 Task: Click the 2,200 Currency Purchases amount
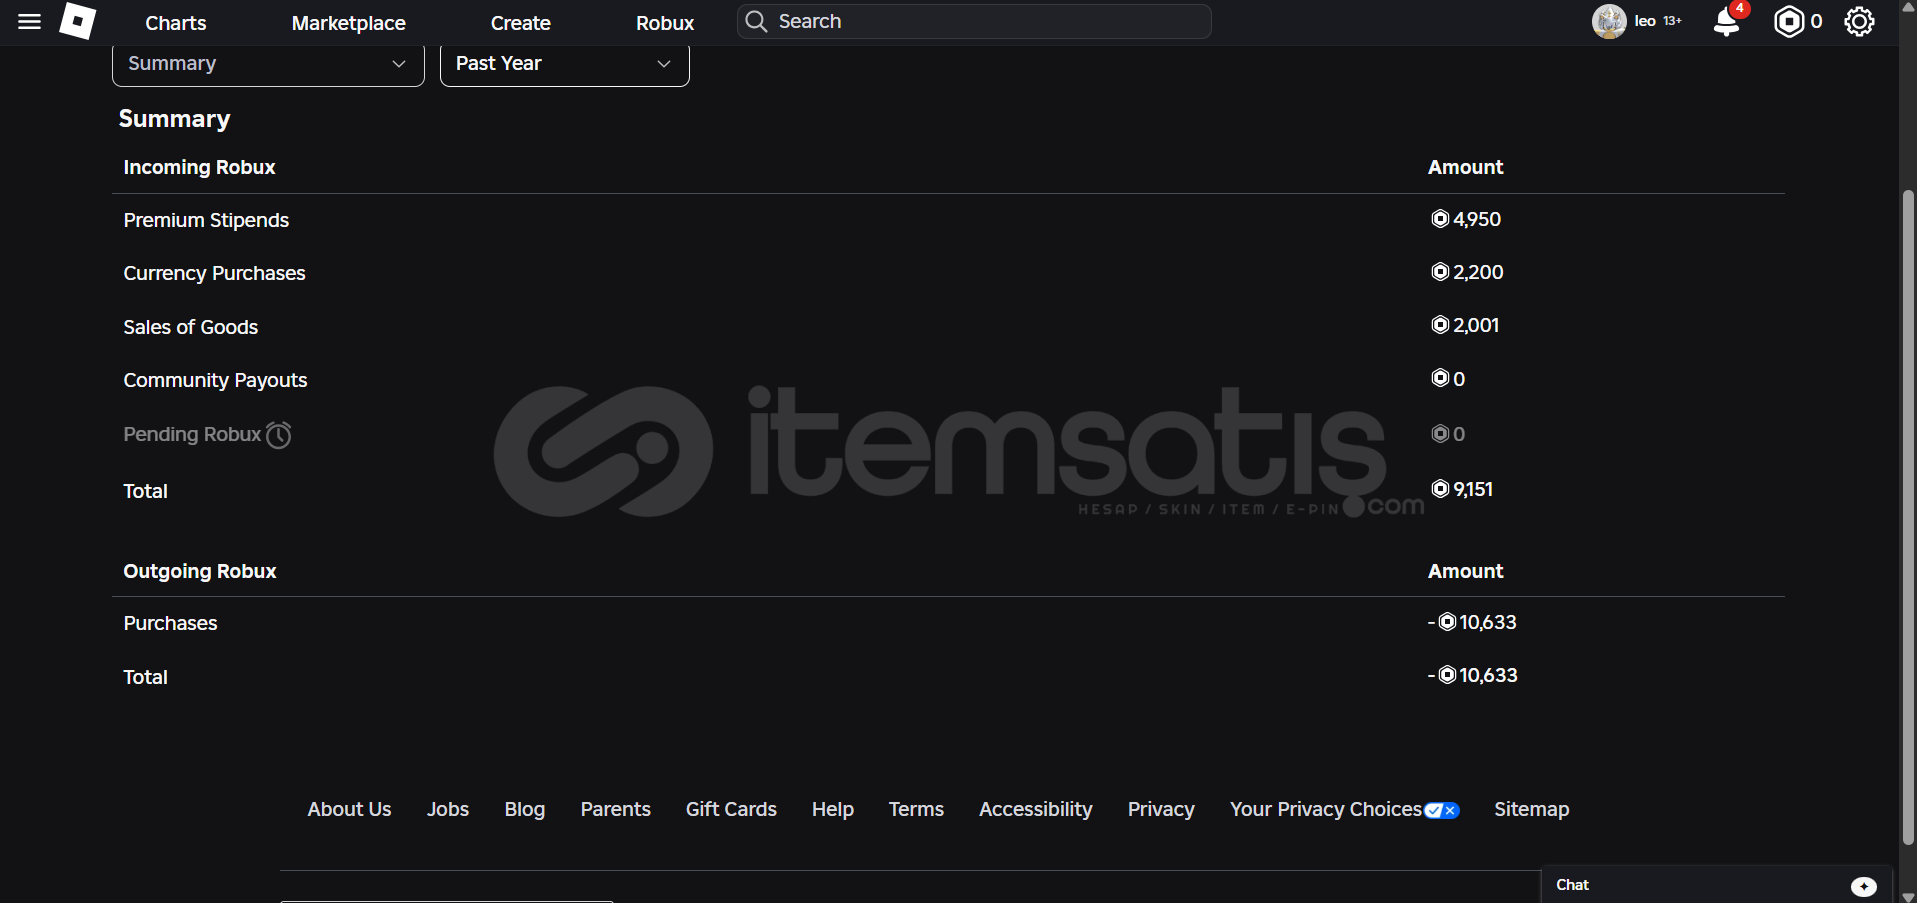click(x=1467, y=272)
